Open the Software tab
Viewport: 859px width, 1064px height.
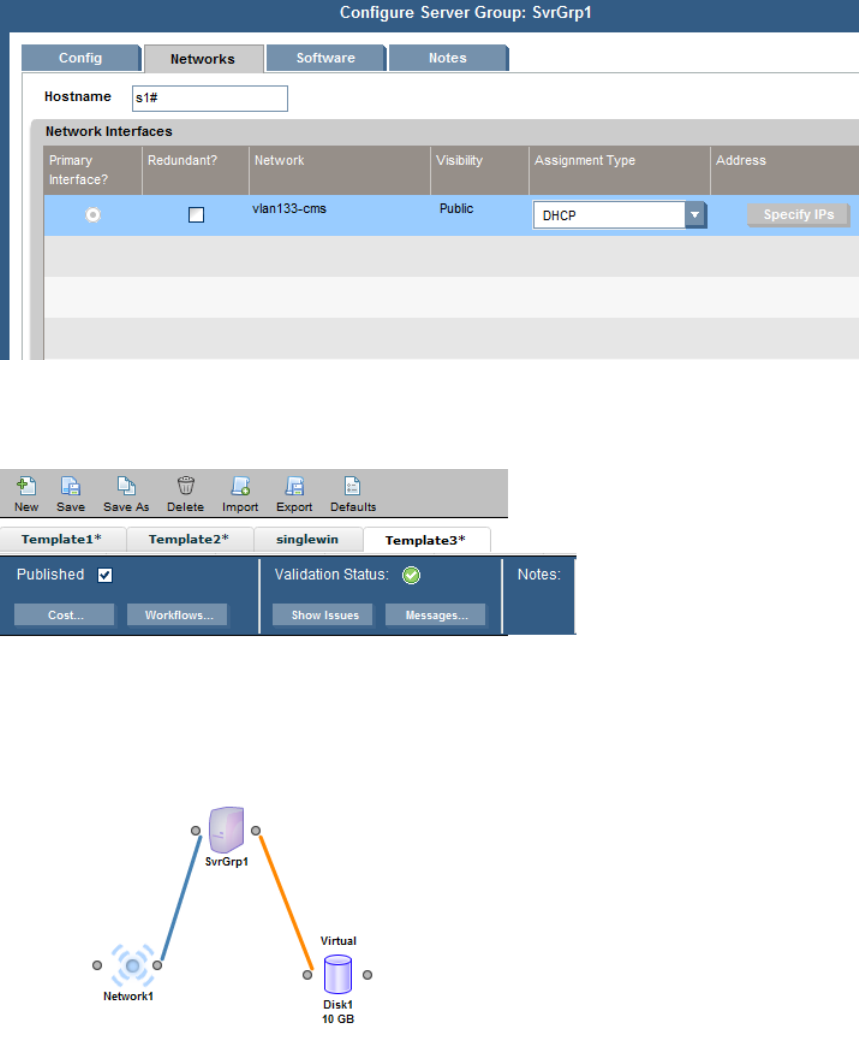[326, 58]
